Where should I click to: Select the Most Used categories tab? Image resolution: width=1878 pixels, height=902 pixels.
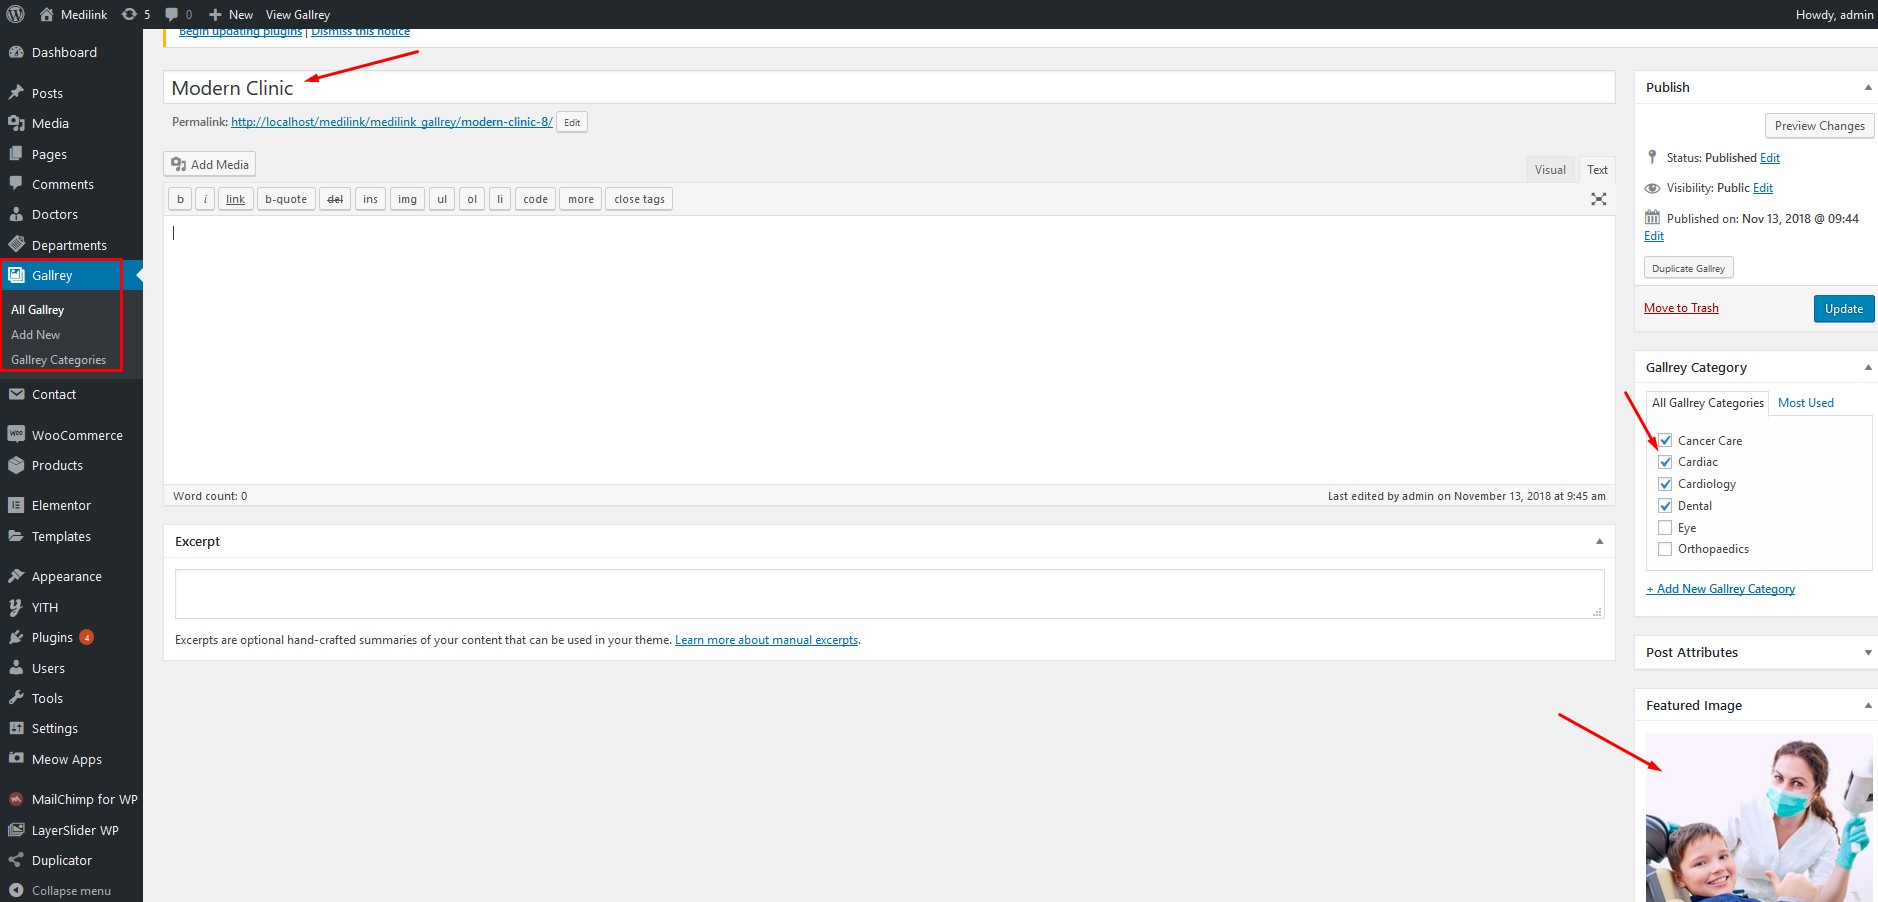pos(1805,403)
